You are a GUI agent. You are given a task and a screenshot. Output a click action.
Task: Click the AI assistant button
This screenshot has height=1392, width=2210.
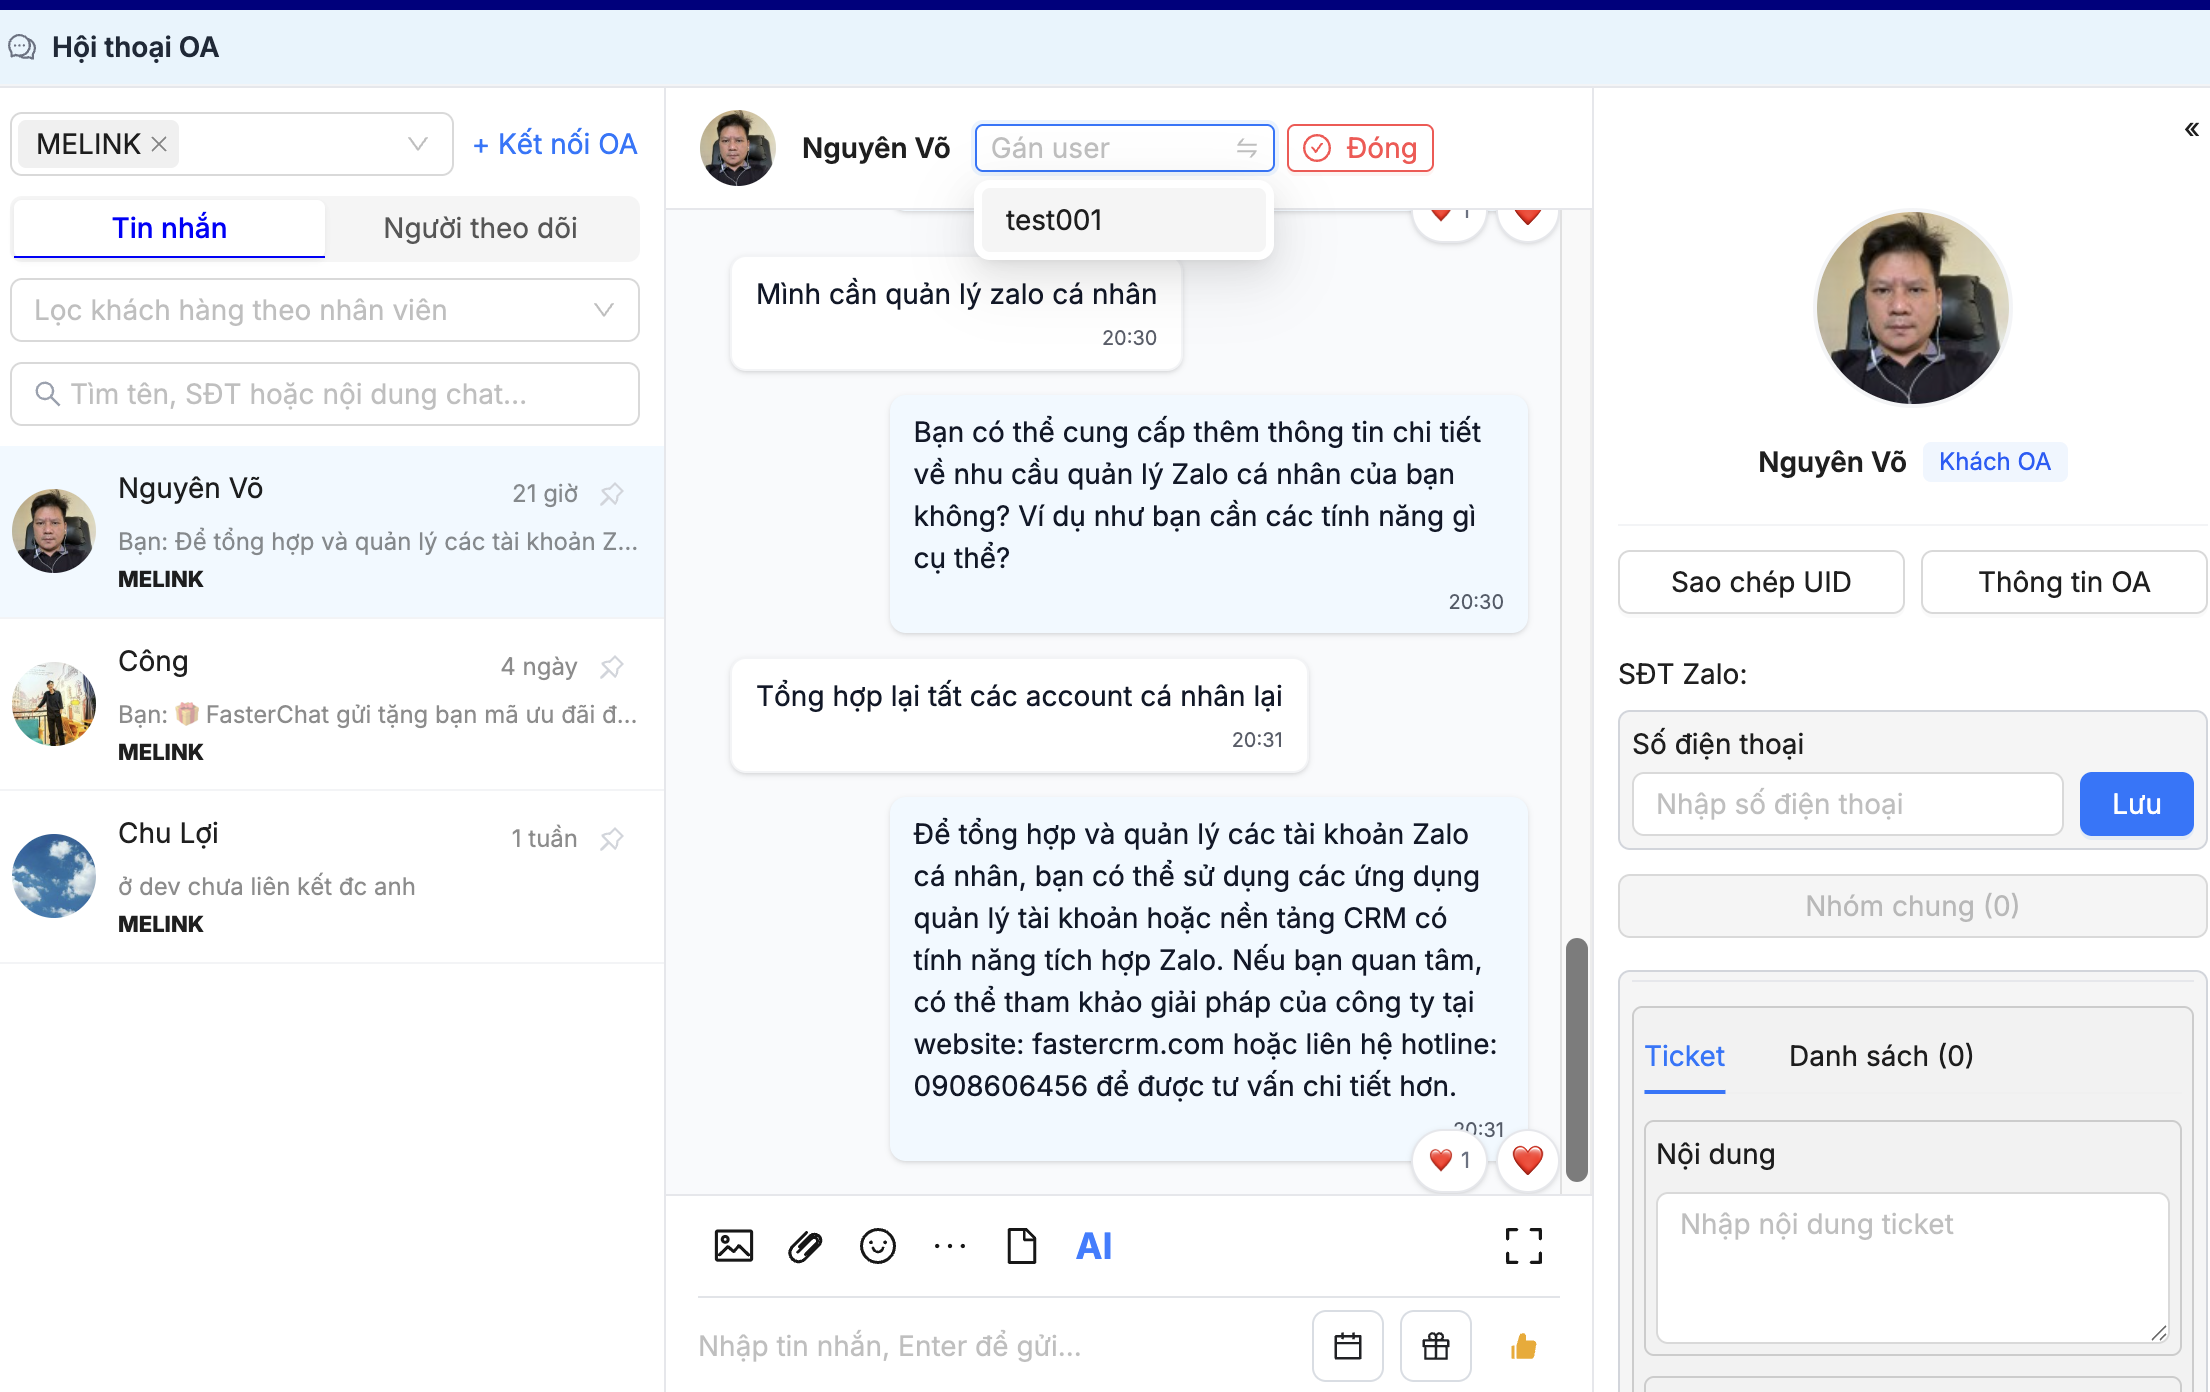pyautogui.click(x=1094, y=1246)
